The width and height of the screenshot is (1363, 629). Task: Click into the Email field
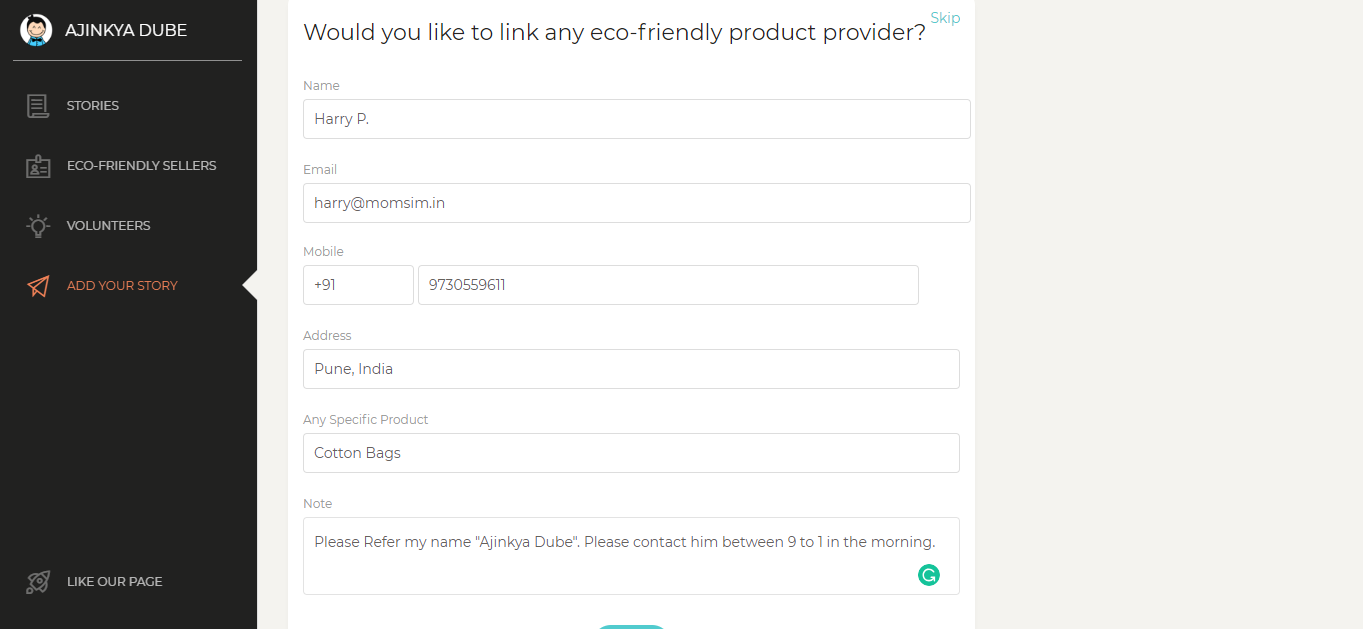(x=636, y=203)
